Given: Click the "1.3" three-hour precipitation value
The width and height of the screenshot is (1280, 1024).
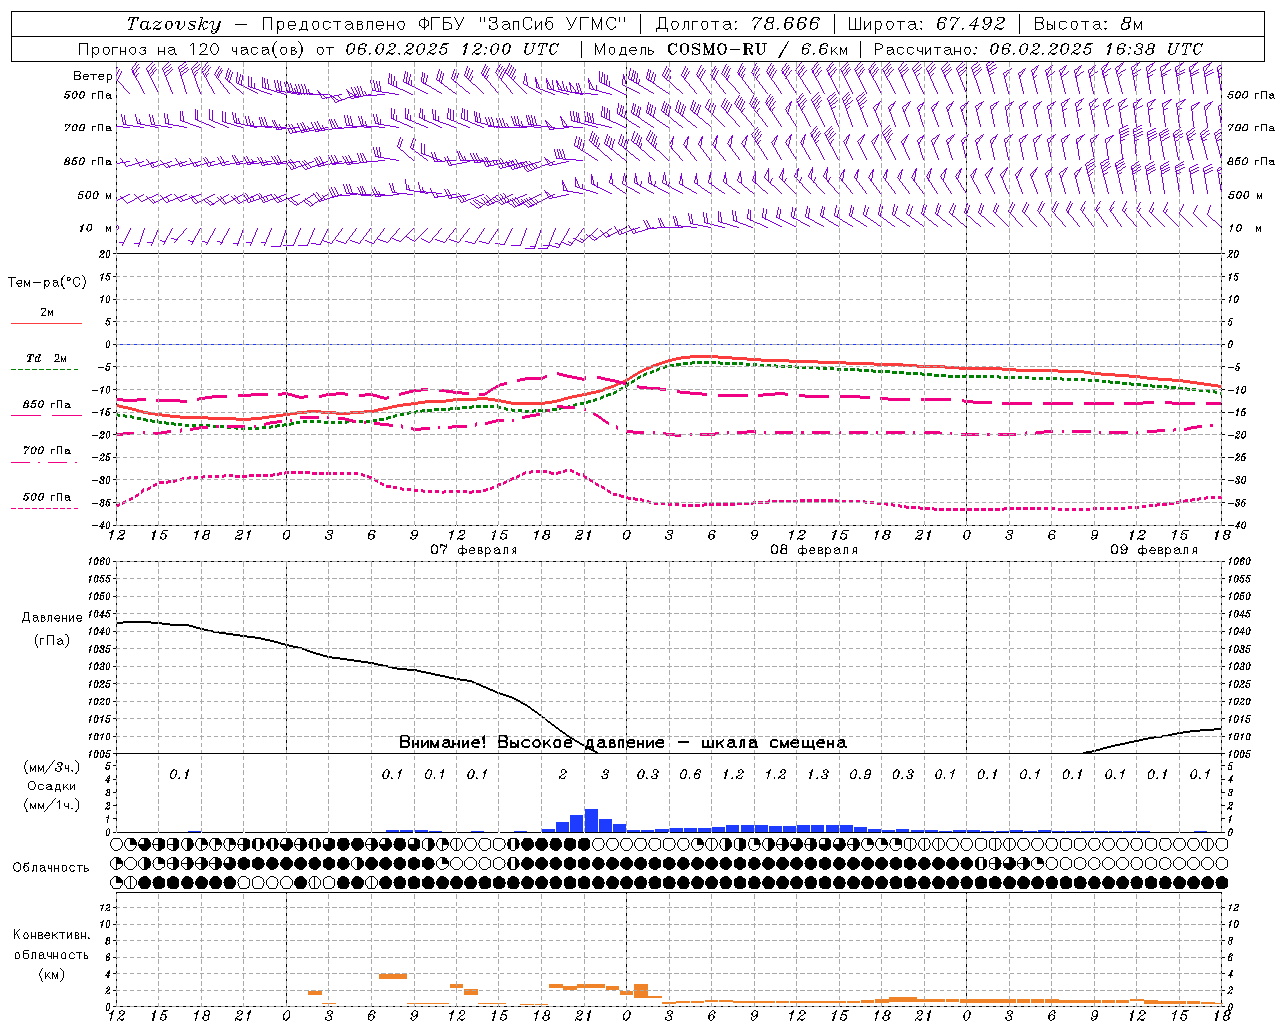Looking at the screenshot, I should coord(818,774).
